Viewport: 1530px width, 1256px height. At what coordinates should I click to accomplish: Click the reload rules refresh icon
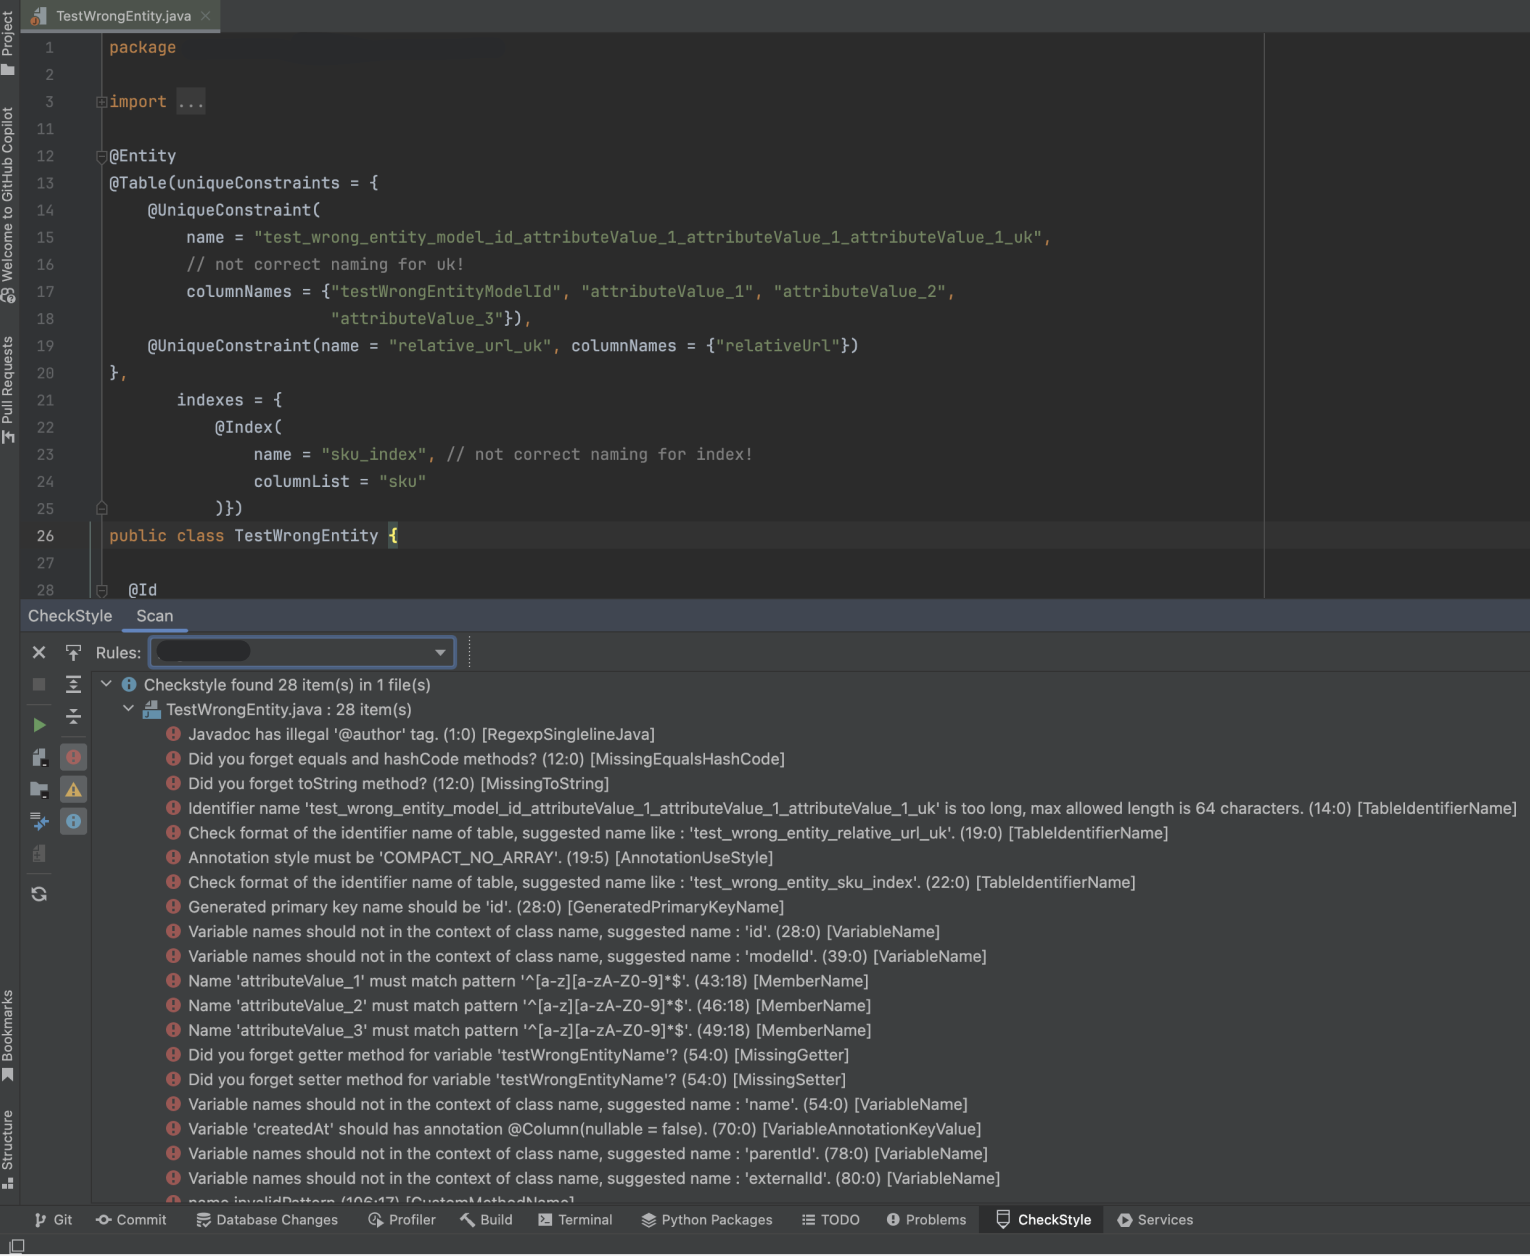click(x=39, y=894)
